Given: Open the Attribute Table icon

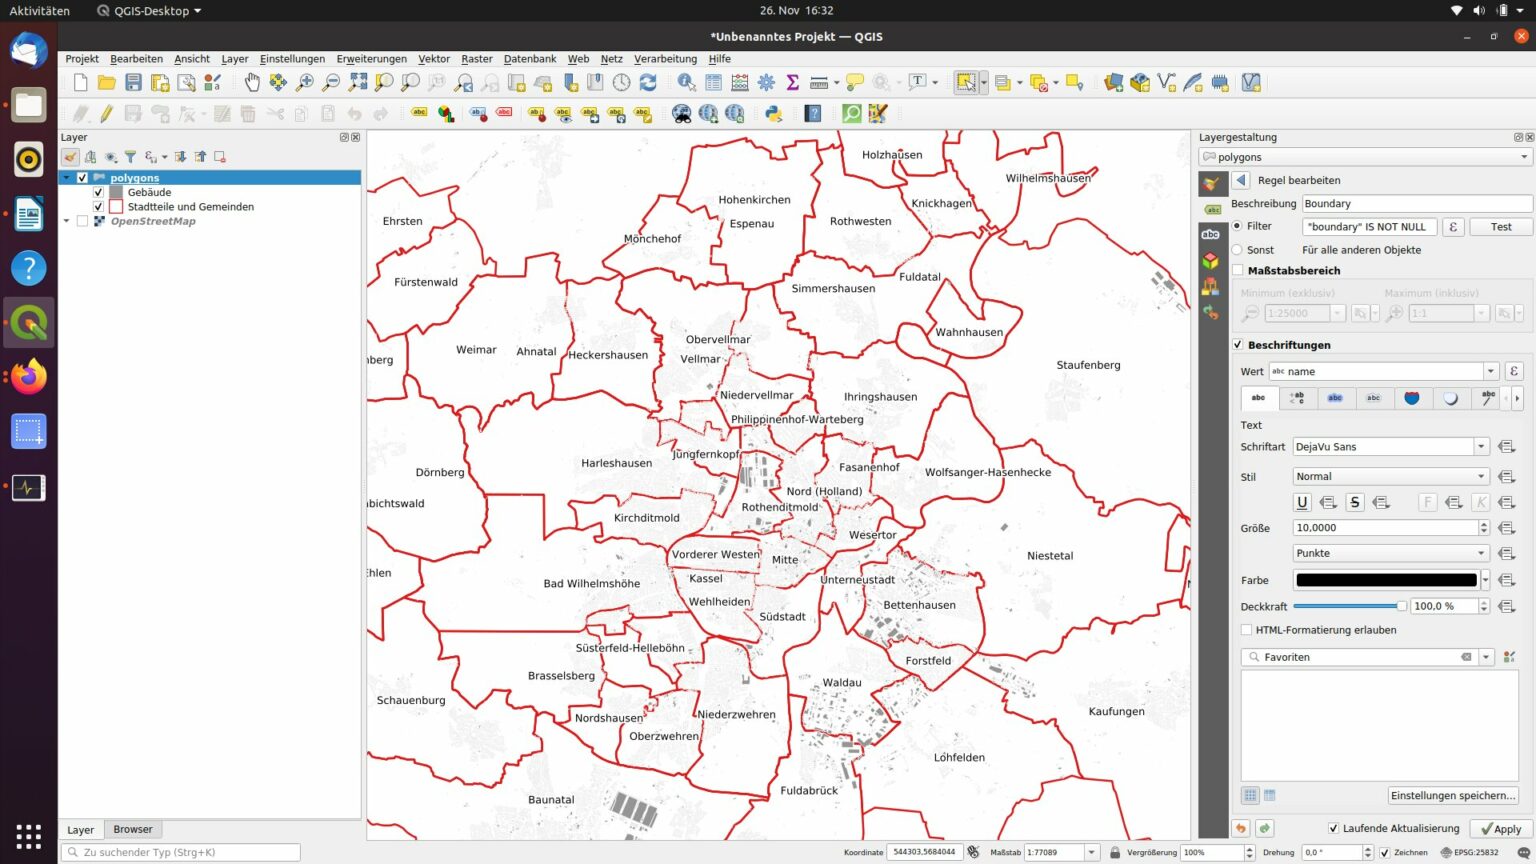Looking at the screenshot, I should point(713,82).
